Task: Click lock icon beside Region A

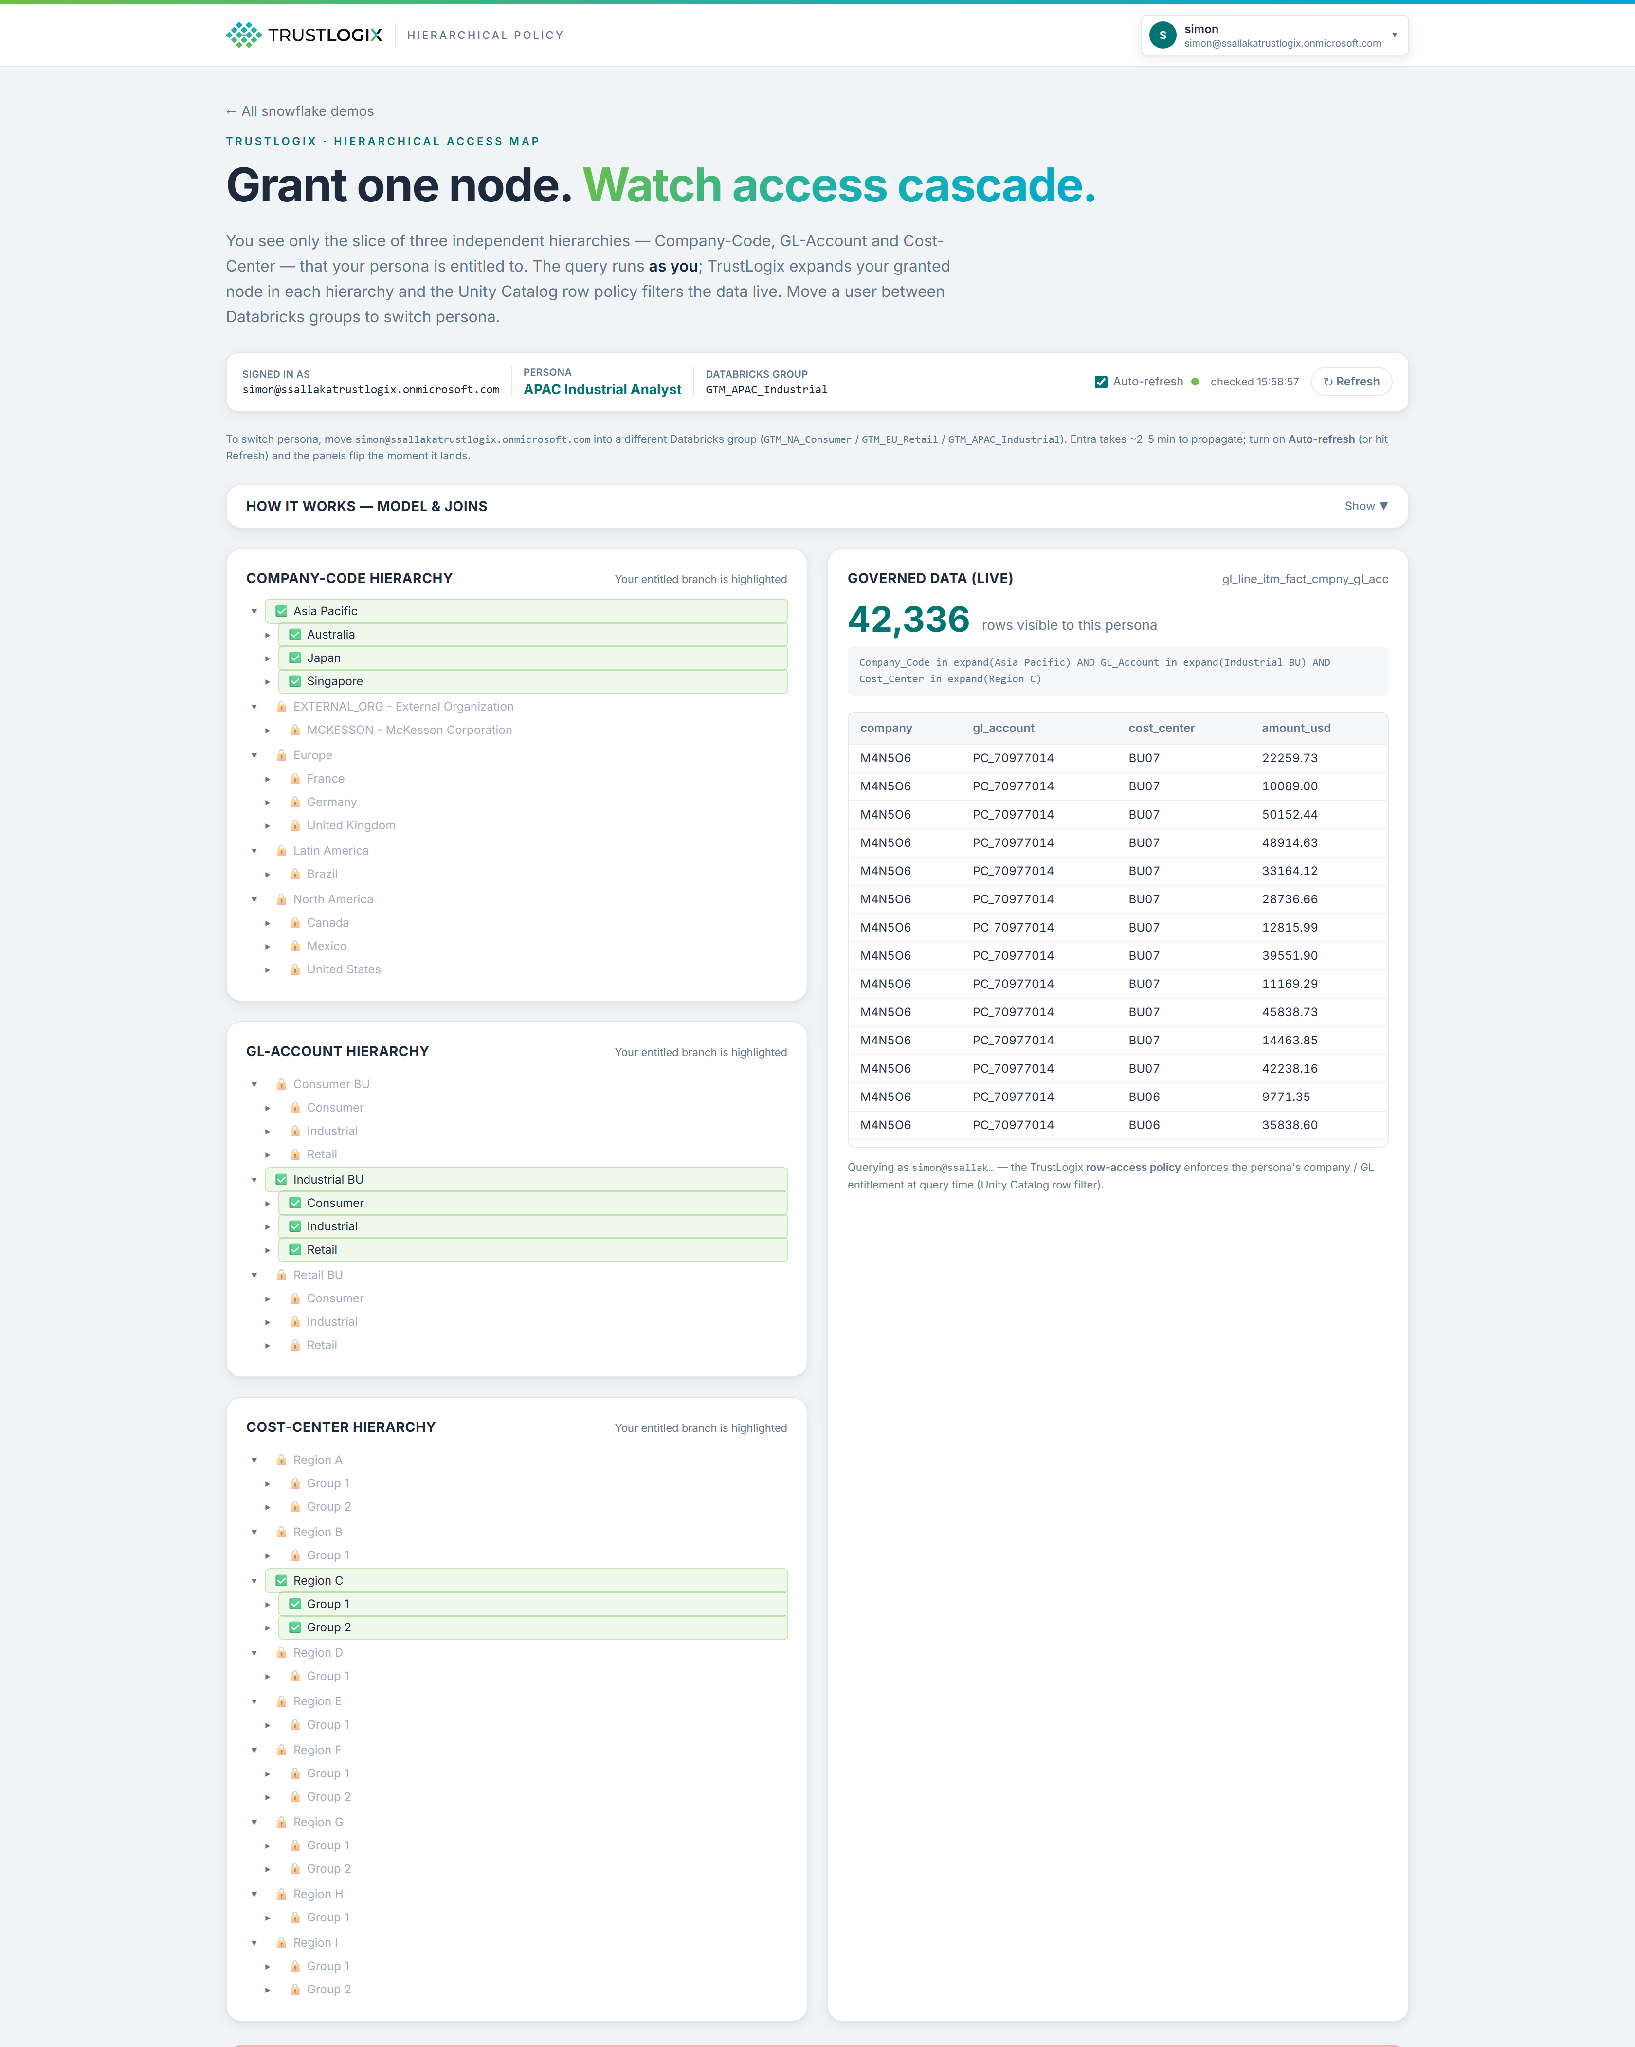Action: [x=281, y=1460]
